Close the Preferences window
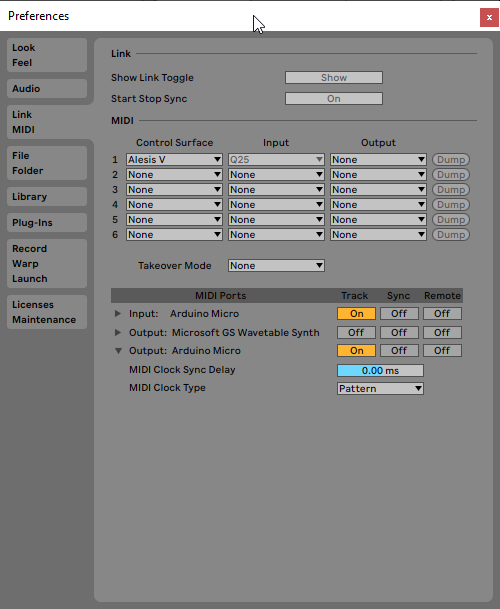 pos(489,17)
